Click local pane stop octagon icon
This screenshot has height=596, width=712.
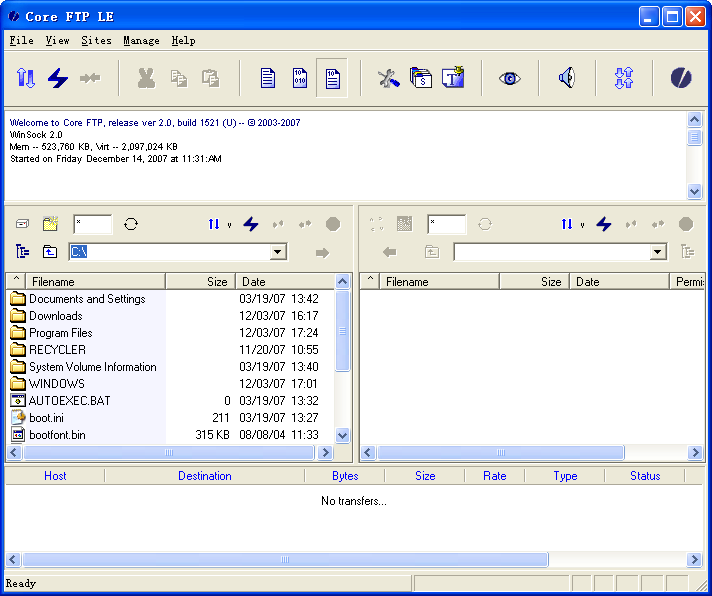tap(333, 224)
